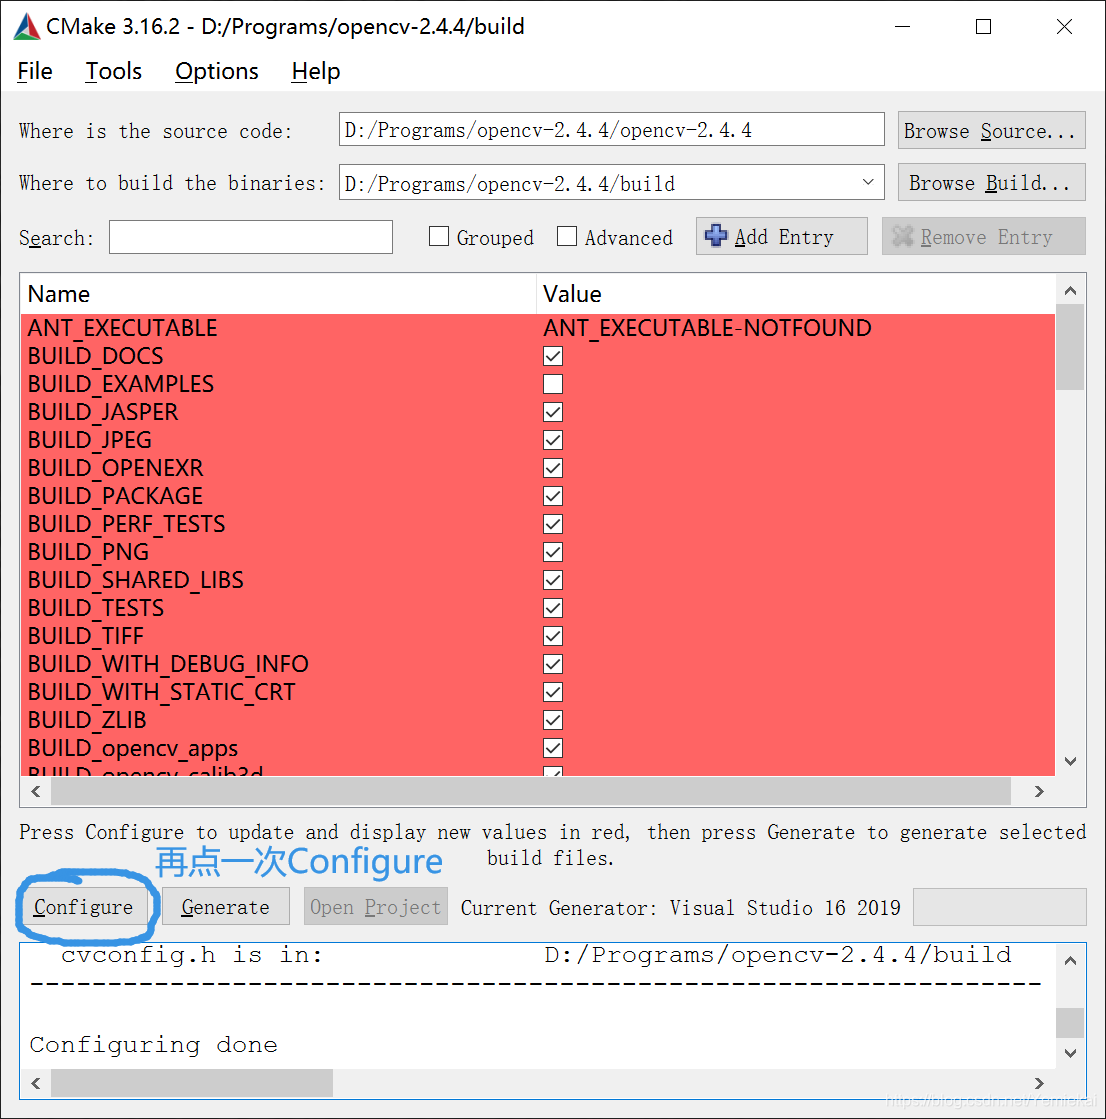Select the BUILD_OPENEXR row name
Image resolution: width=1106 pixels, height=1119 pixels.
(116, 468)
